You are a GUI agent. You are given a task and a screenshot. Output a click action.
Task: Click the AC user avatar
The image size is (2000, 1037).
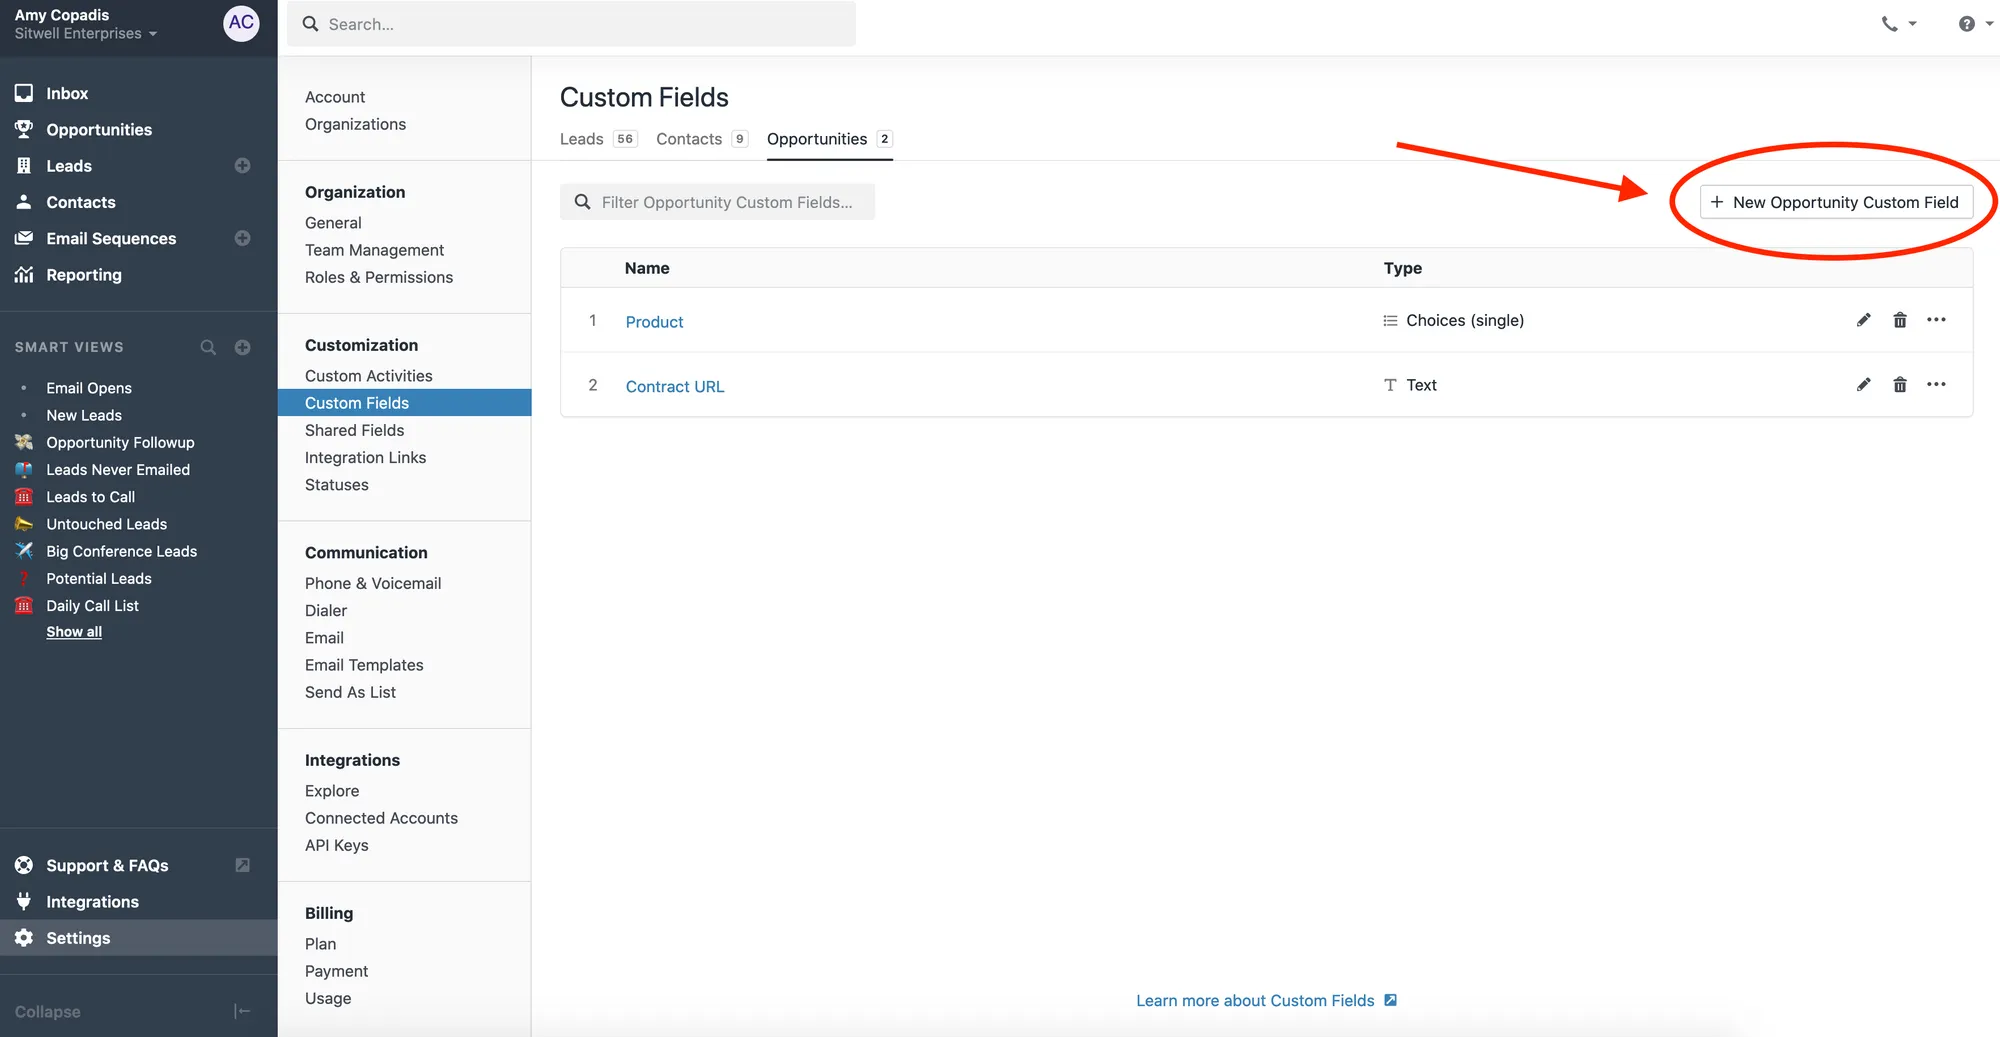click(x=241, y=23)
